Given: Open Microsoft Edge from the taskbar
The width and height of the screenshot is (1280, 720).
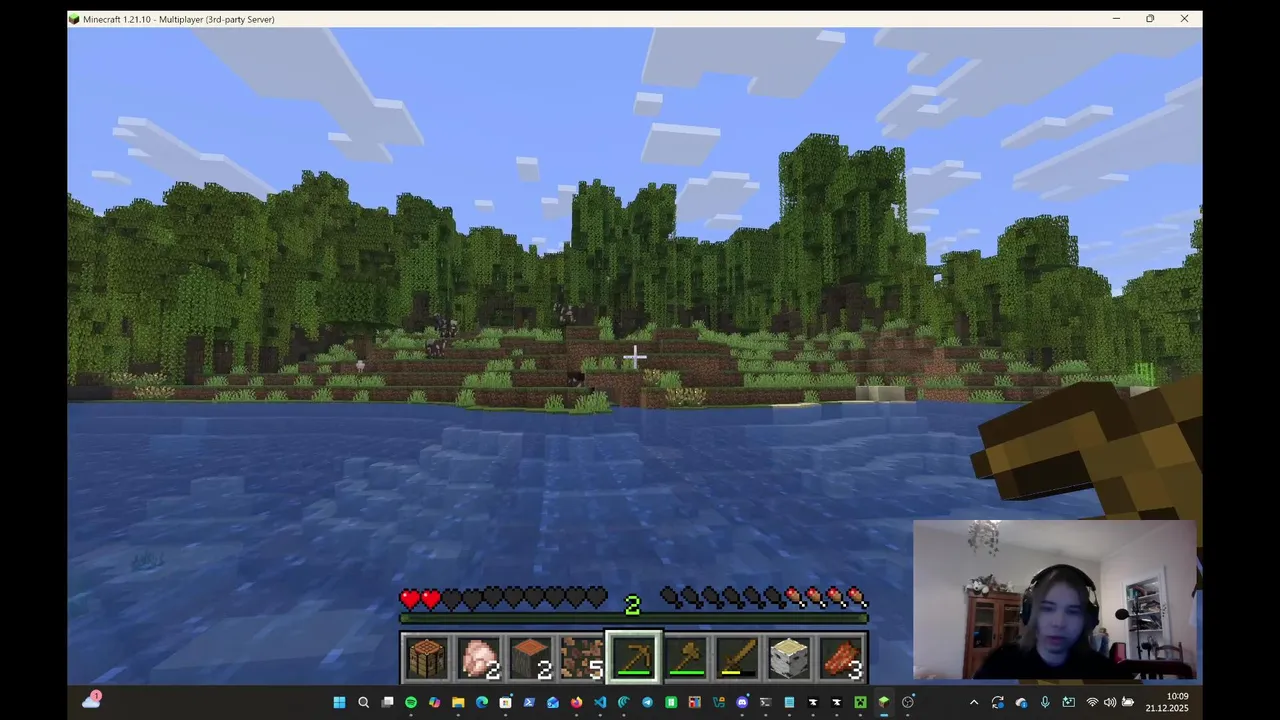Looking at the screenshot, I should coord(482,702).
